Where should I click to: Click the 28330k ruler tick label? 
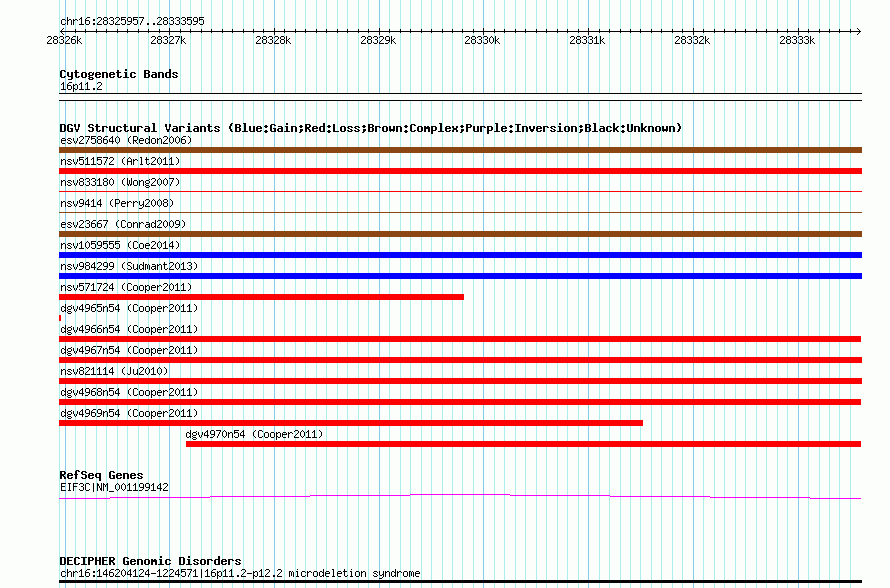(482, 40)
